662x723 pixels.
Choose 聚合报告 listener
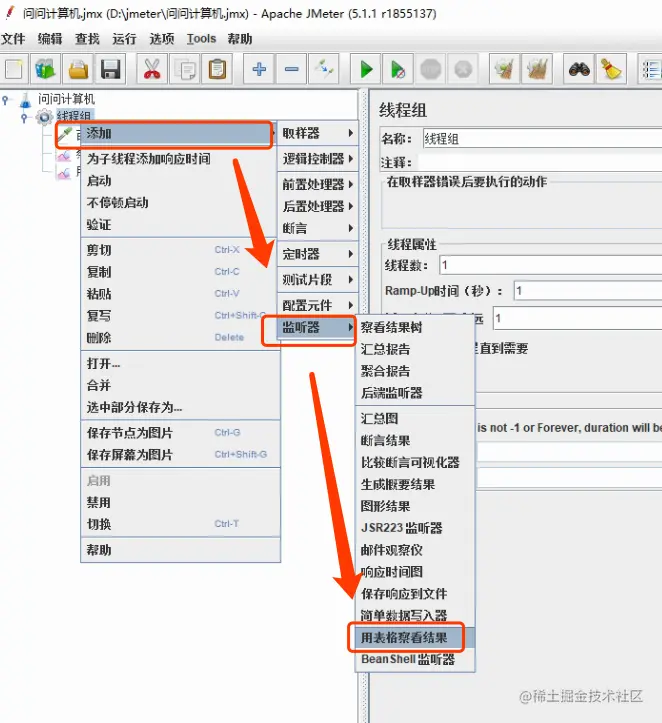[415, 371]
